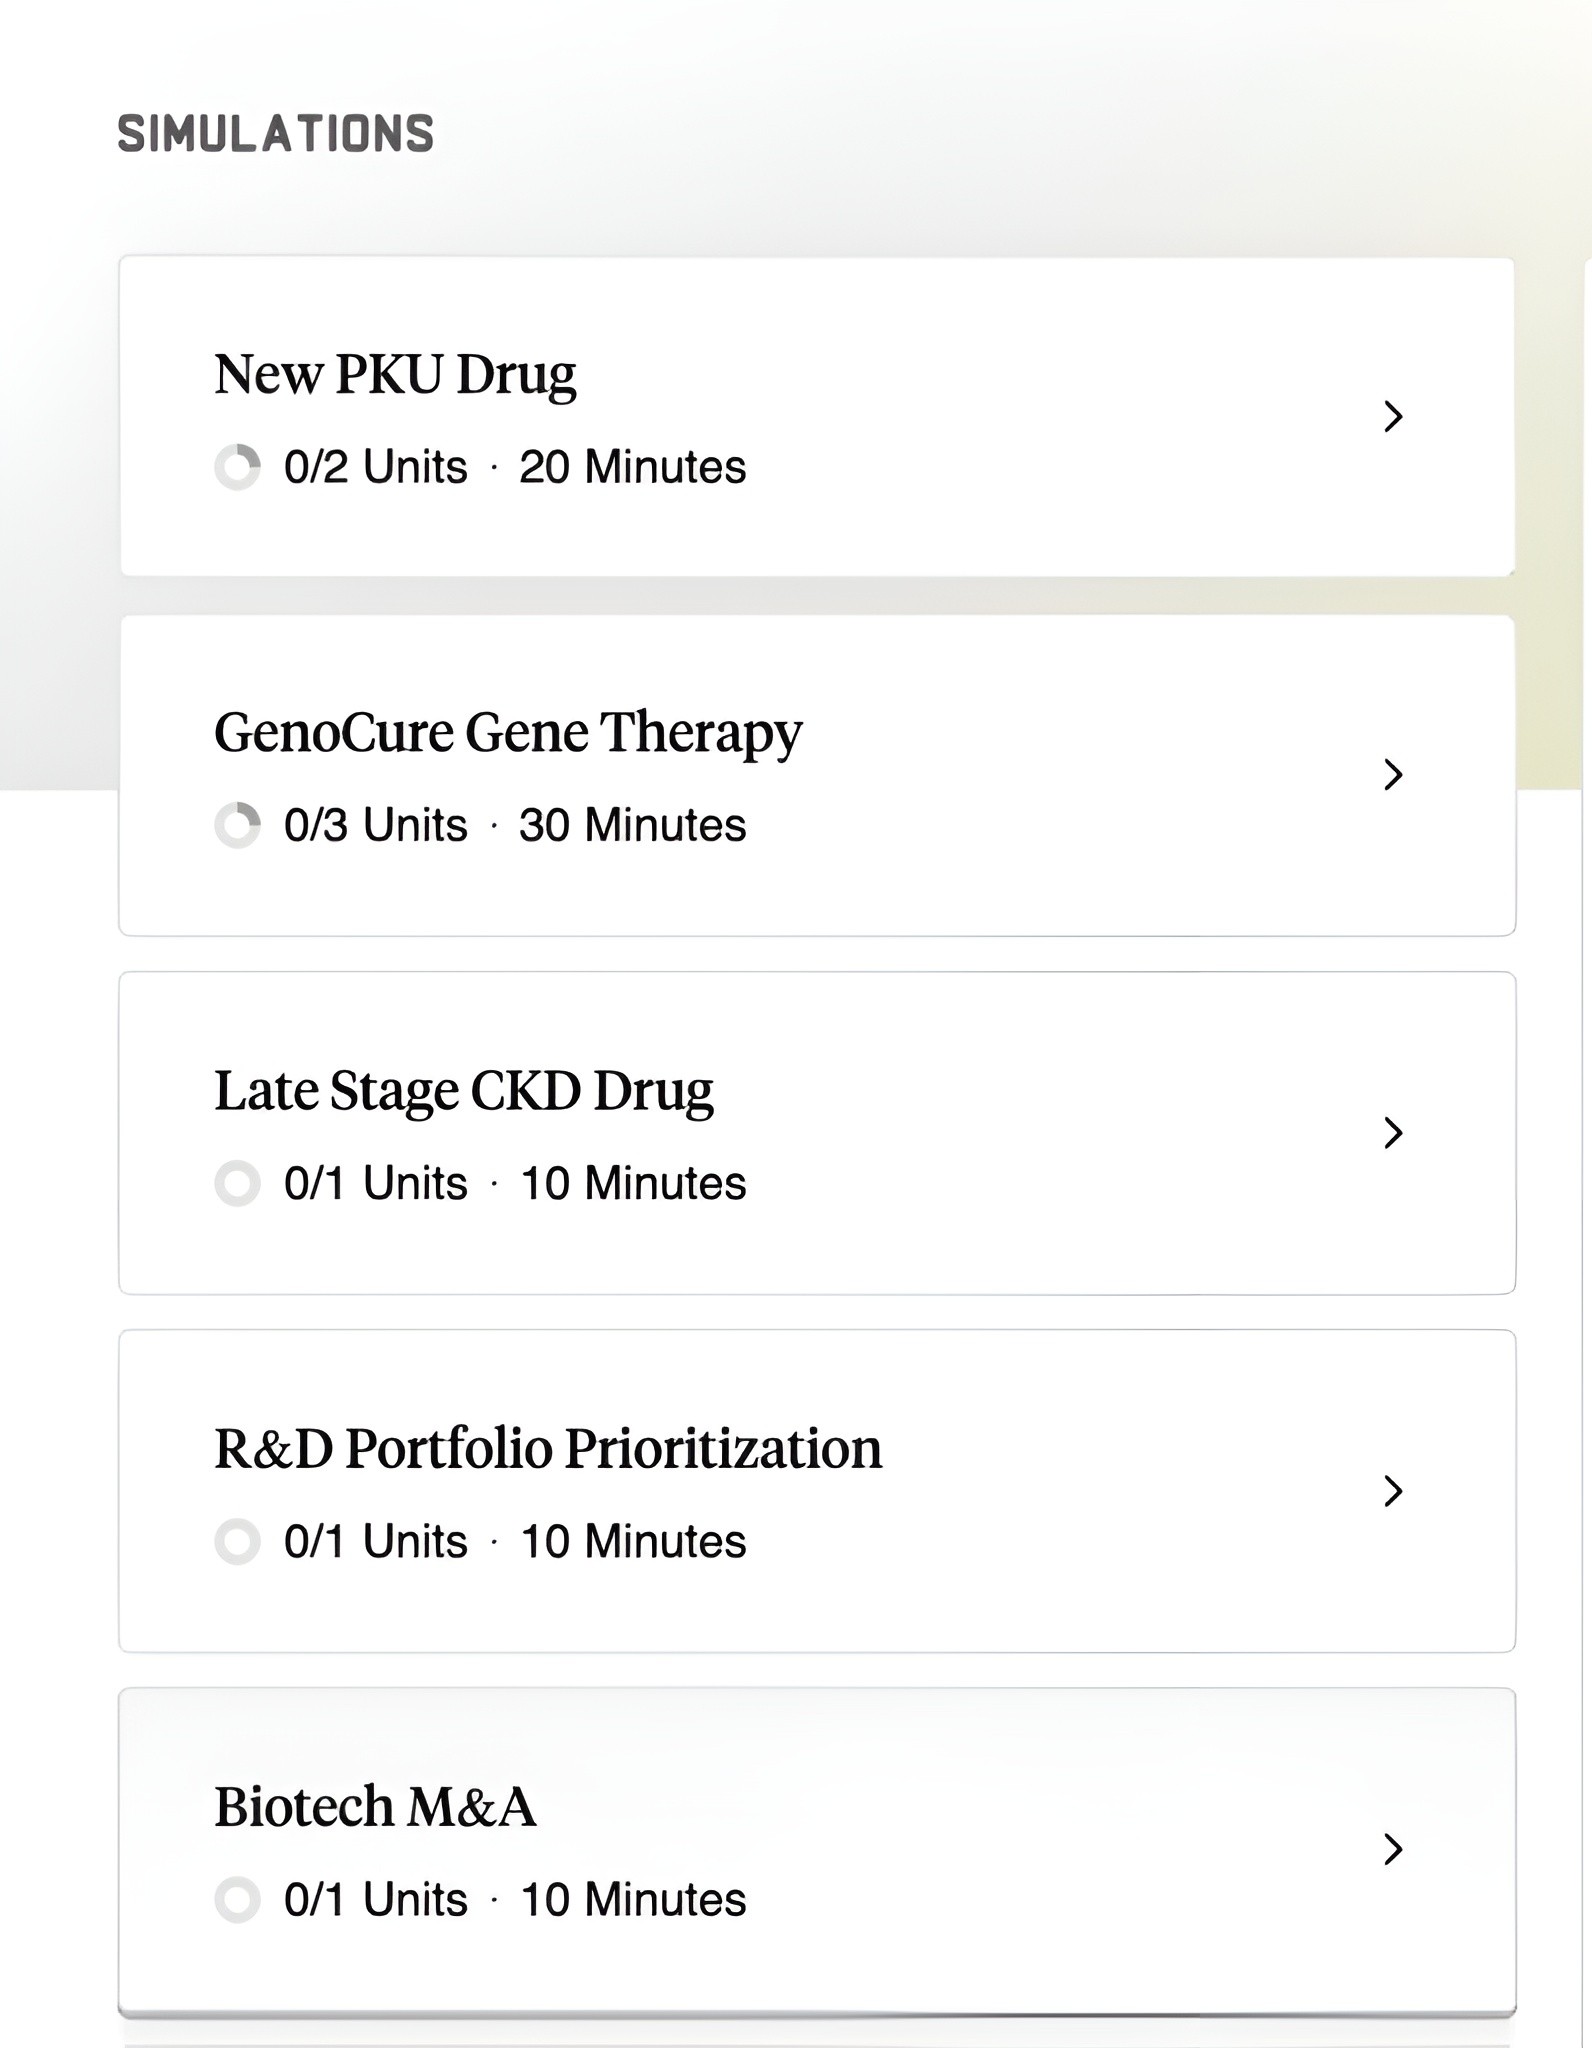Select the GenoCure Gene Therapy title
1592x2048 pixels.
coord(508,733)
